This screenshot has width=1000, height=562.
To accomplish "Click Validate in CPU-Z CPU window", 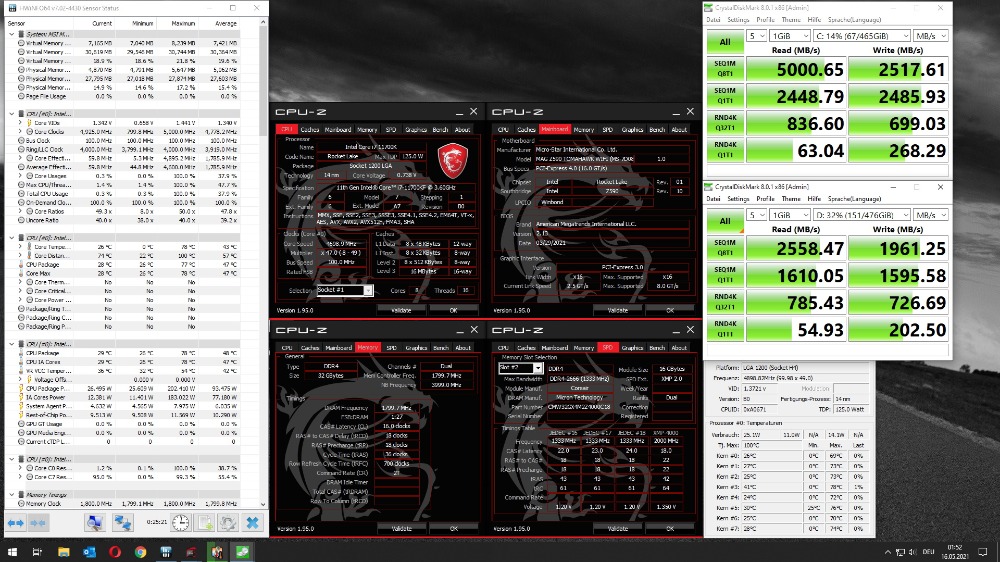I will 401,310.
